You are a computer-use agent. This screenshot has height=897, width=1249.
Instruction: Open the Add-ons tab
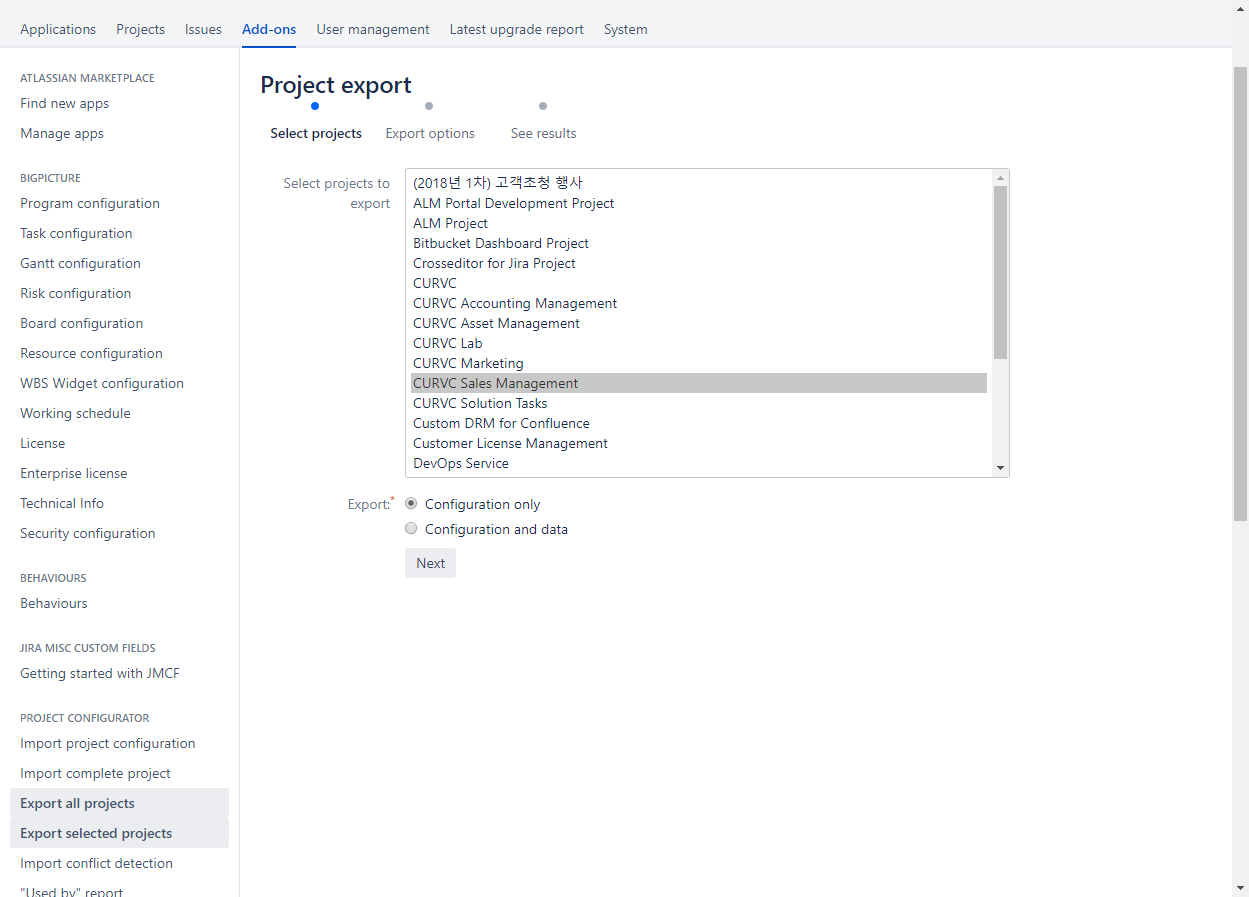(269, 29)
